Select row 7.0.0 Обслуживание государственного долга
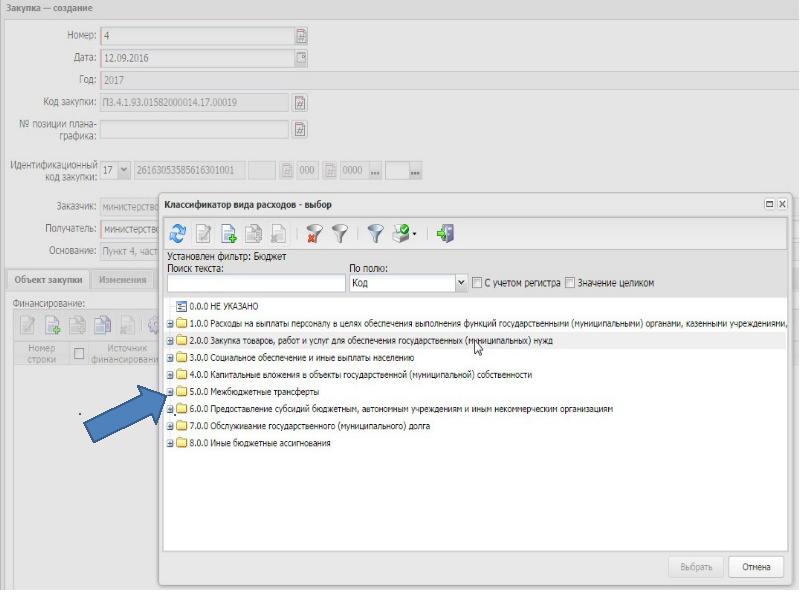The image size is (800, 600). pyautogui.click(x=310, y=426)
